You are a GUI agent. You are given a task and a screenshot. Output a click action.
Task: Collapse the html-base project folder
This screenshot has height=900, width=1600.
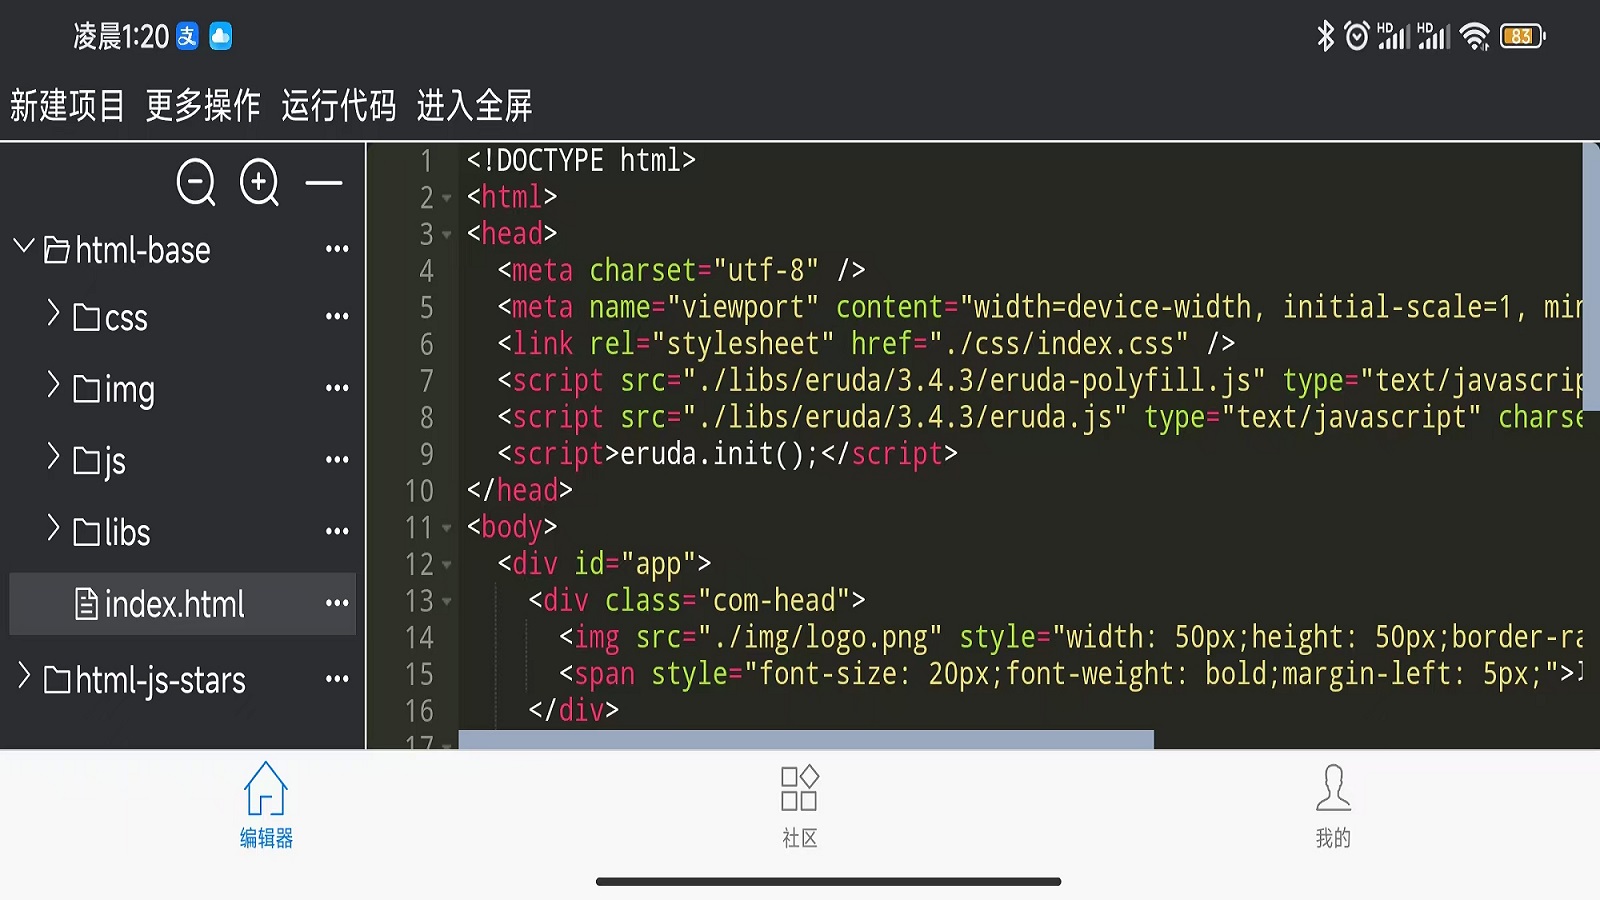click(24, 246)
